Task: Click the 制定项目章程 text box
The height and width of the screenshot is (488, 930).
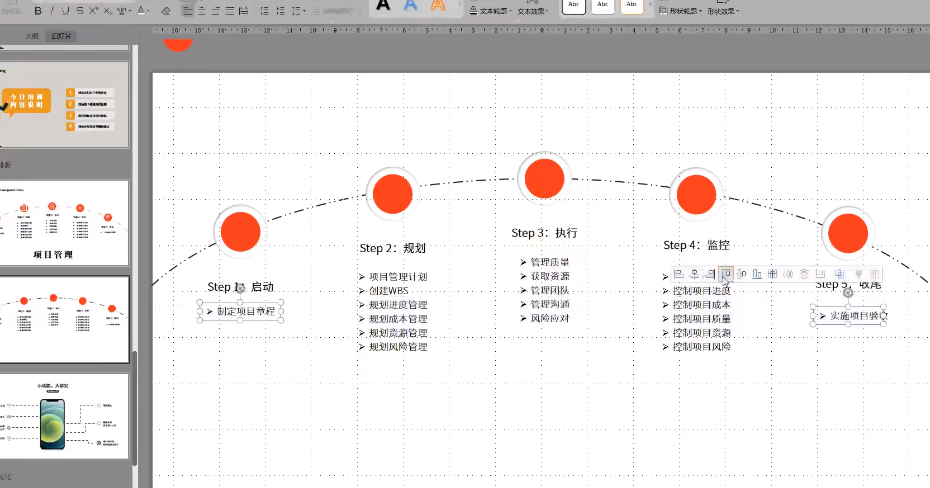Action: coord(240,311)
